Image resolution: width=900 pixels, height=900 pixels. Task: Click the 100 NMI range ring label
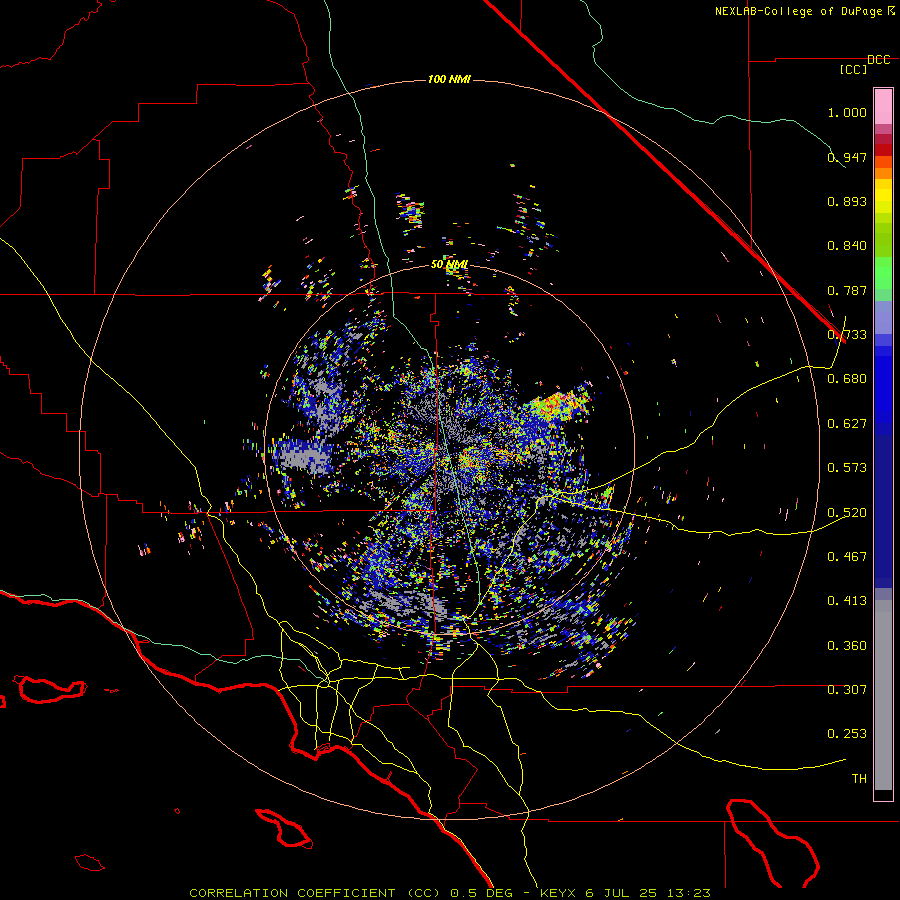[x=449, y=79]
